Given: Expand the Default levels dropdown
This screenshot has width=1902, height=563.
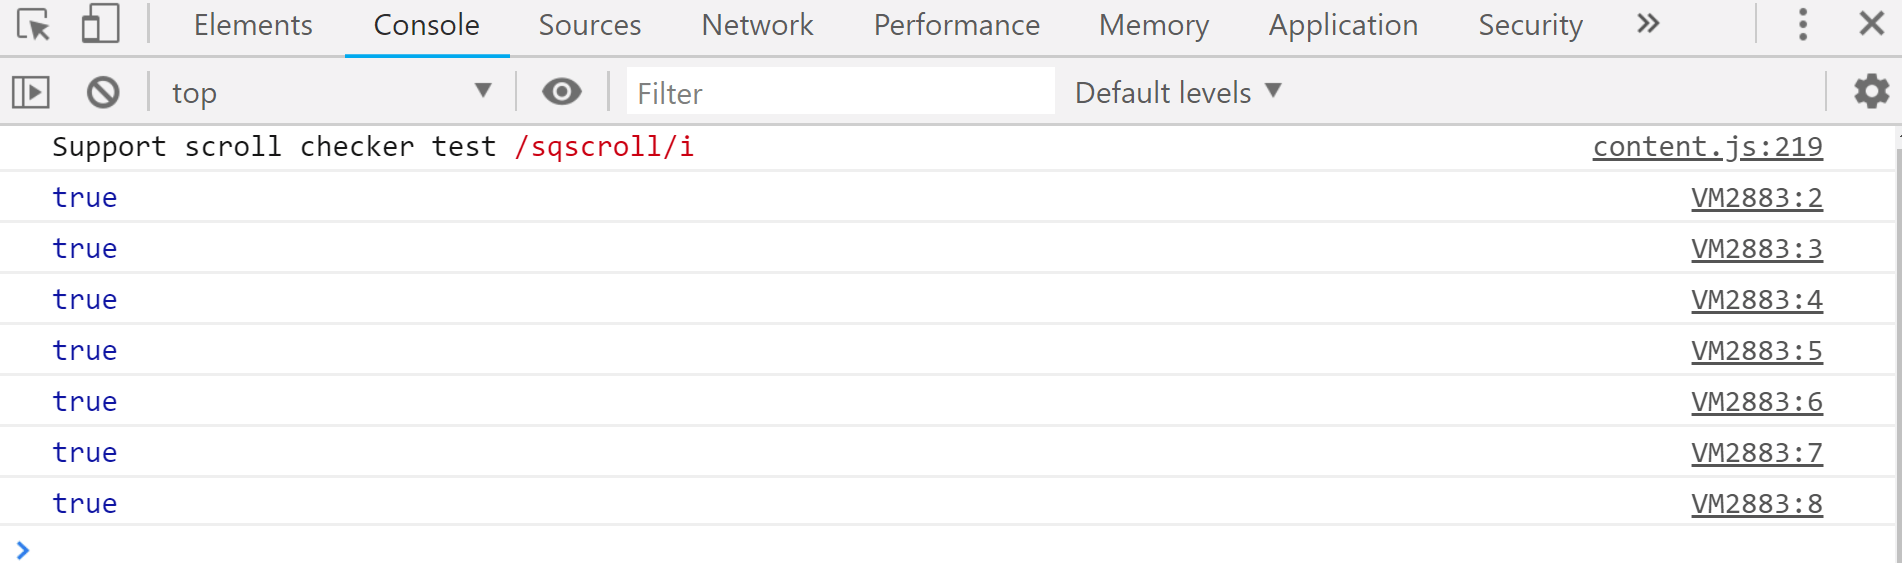Looking at the screenshot, I should (x=1177, y=93).
